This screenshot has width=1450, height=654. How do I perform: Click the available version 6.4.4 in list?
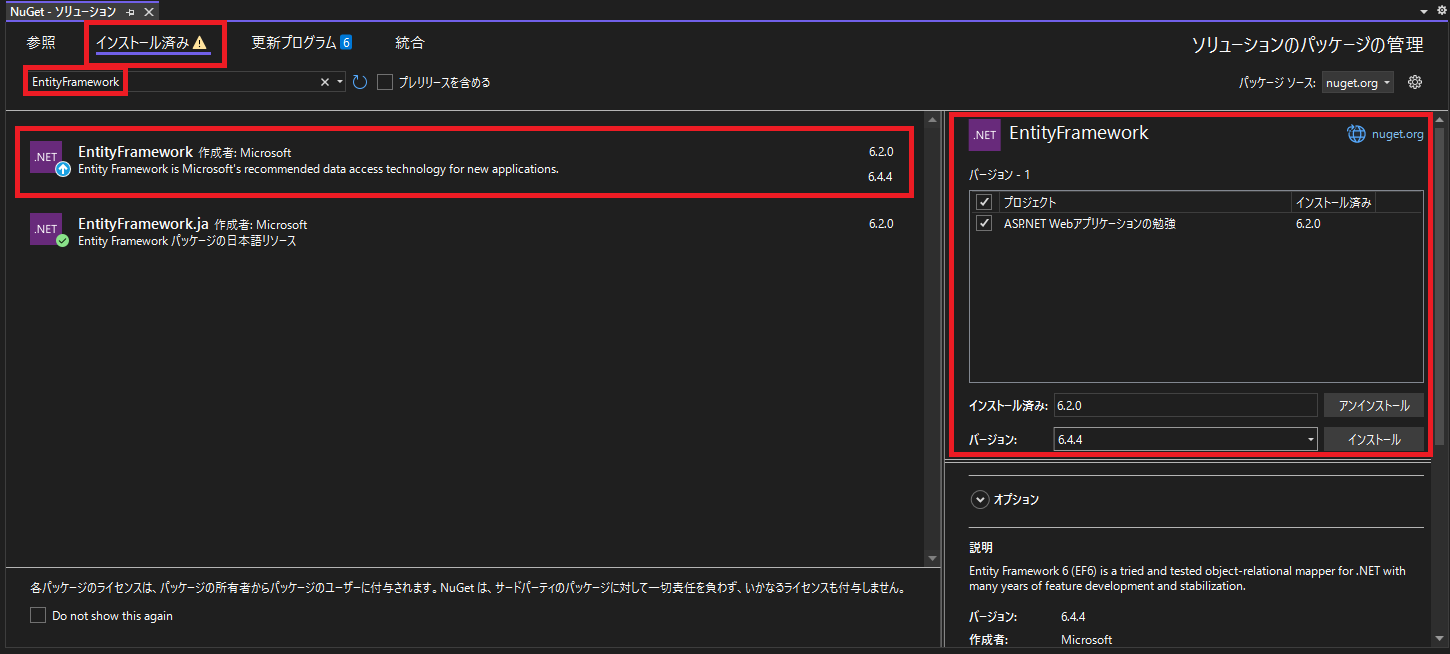point(880,177)
